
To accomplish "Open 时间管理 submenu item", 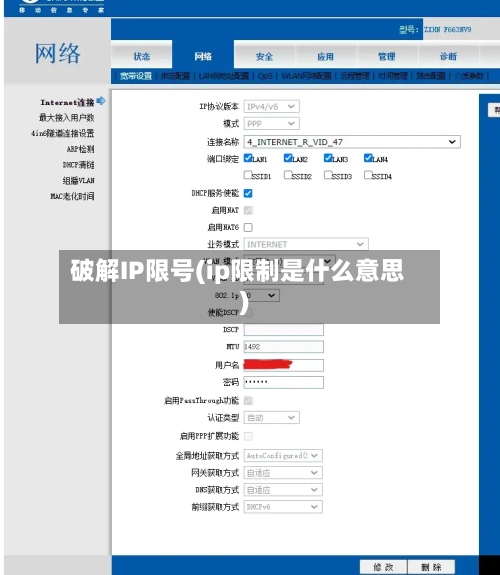I will [x=393, y=76].
